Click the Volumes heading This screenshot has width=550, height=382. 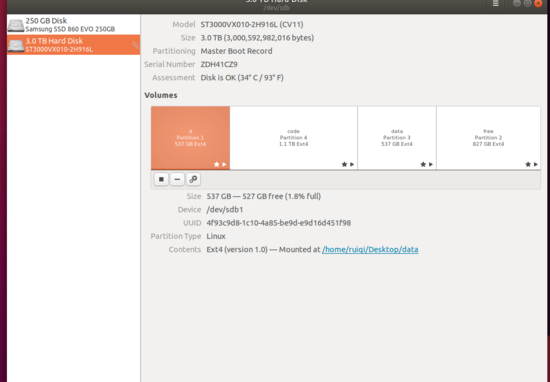click(161, 95)
